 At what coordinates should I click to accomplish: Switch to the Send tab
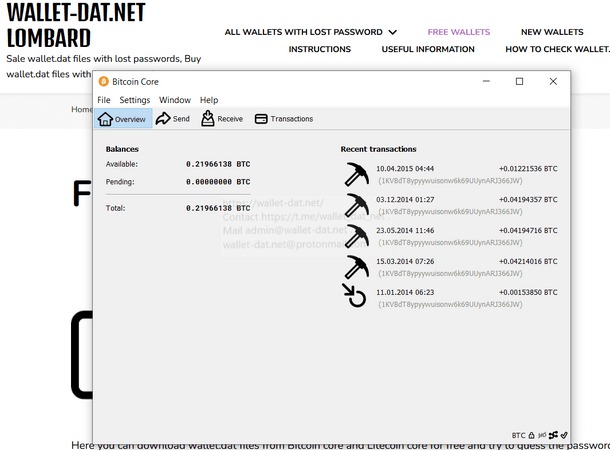pyautogui.click(x=173, y=119)
